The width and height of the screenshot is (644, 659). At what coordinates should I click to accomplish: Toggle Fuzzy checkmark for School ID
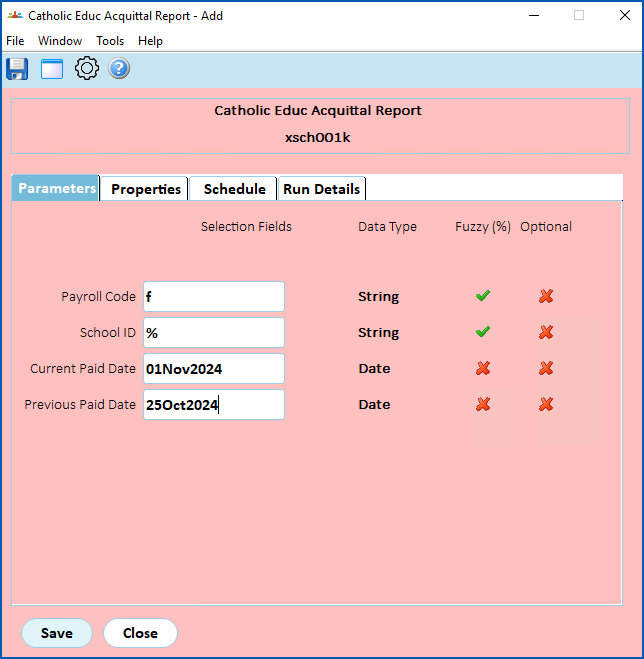click(x=483, y=332)
